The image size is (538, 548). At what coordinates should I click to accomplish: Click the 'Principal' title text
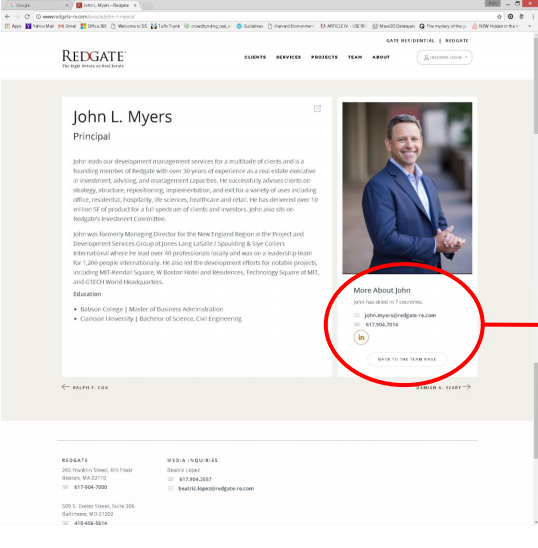coord(92,136)
